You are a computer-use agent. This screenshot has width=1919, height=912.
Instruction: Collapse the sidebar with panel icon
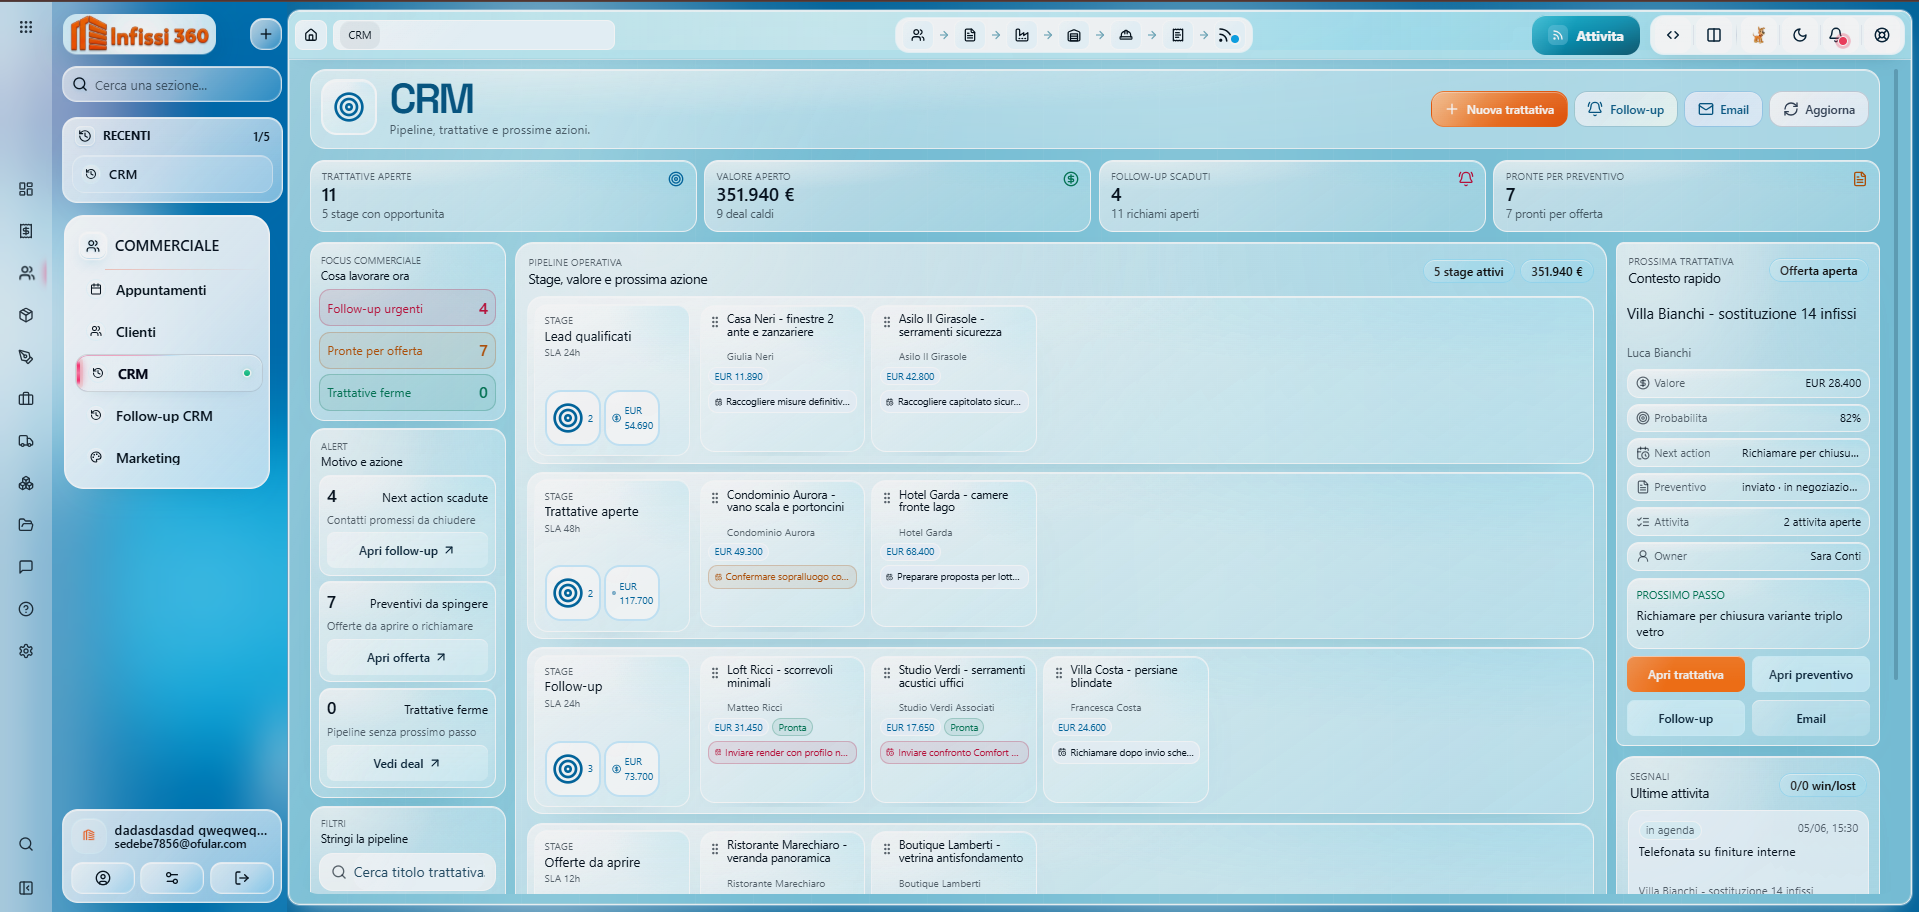click(x=26, y=888)
